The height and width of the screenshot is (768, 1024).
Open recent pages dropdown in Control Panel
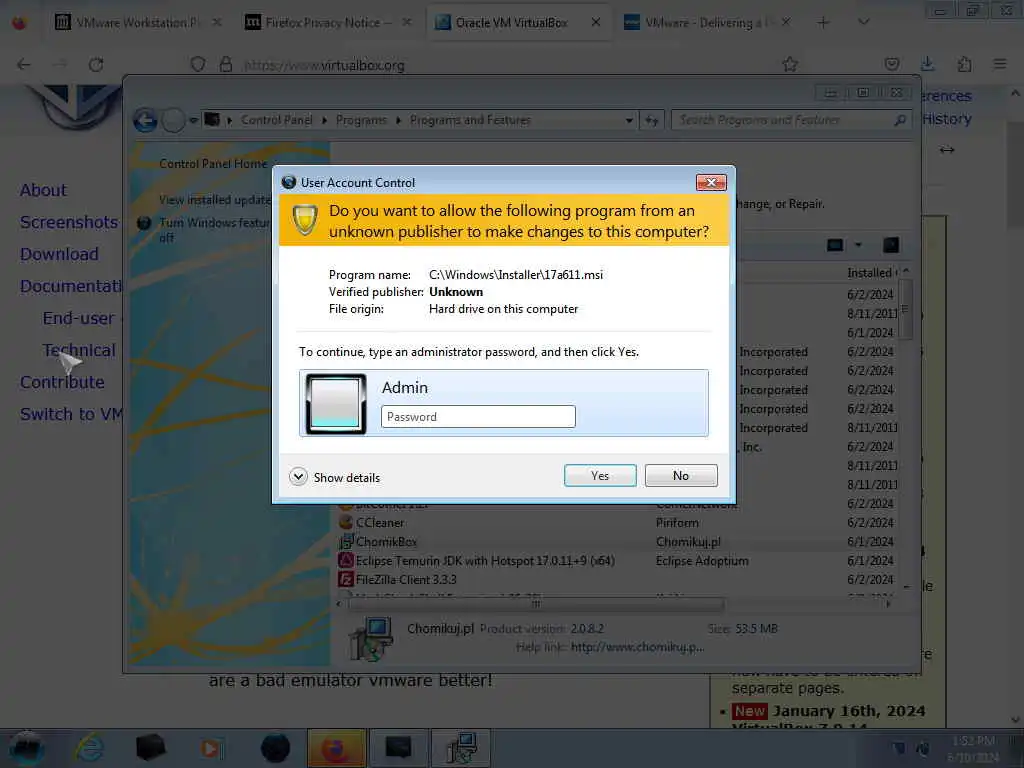pyautogui.click(x=193, y=120)
